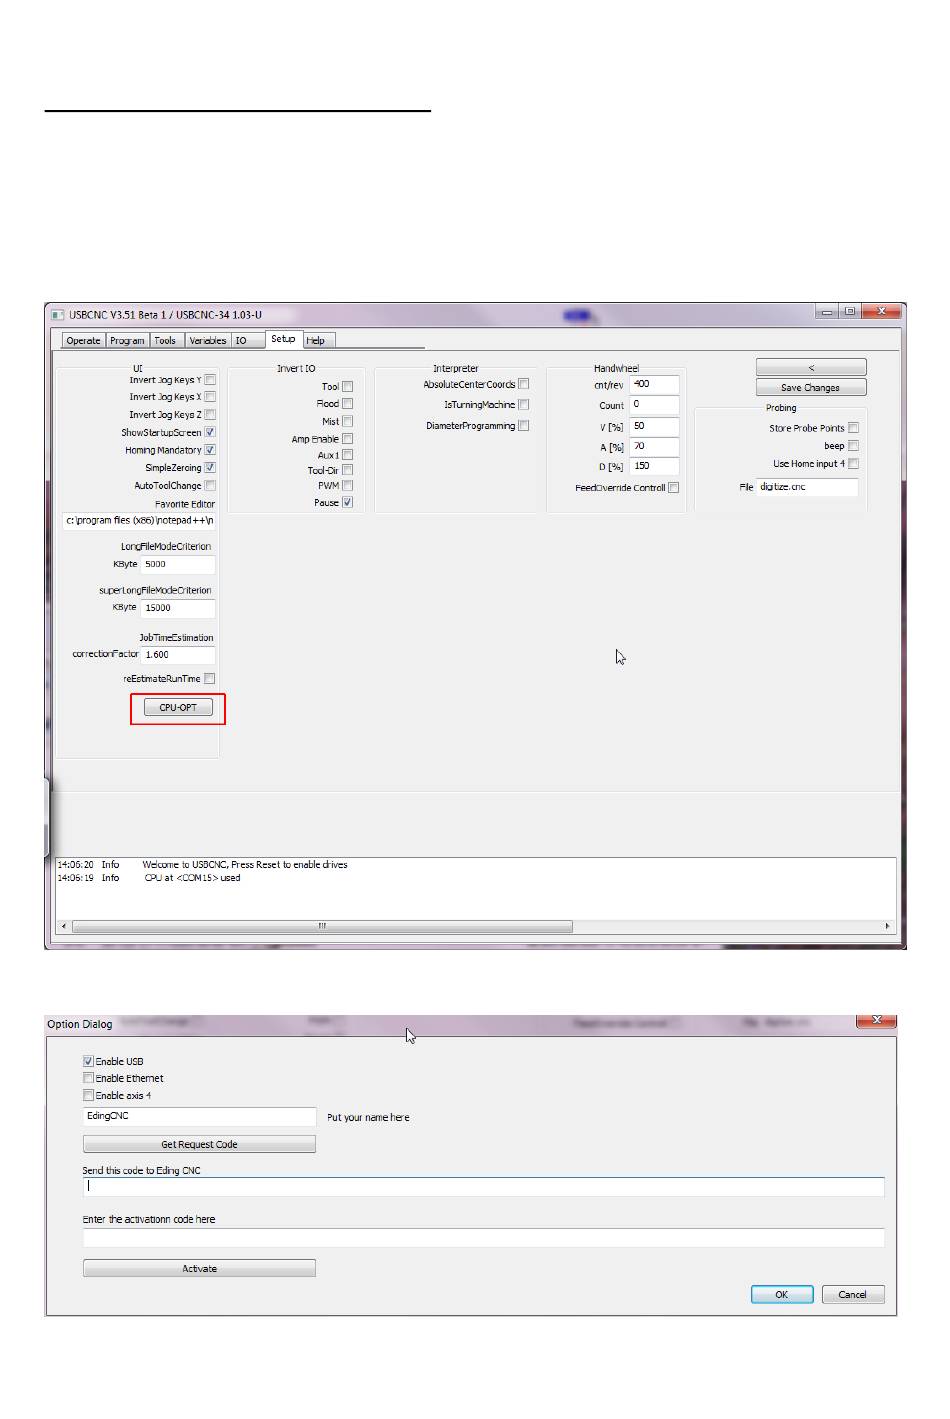950x1419 pixels.
Task: Click the '<' collapse button above Save Changes
Action: click(810, 368)
